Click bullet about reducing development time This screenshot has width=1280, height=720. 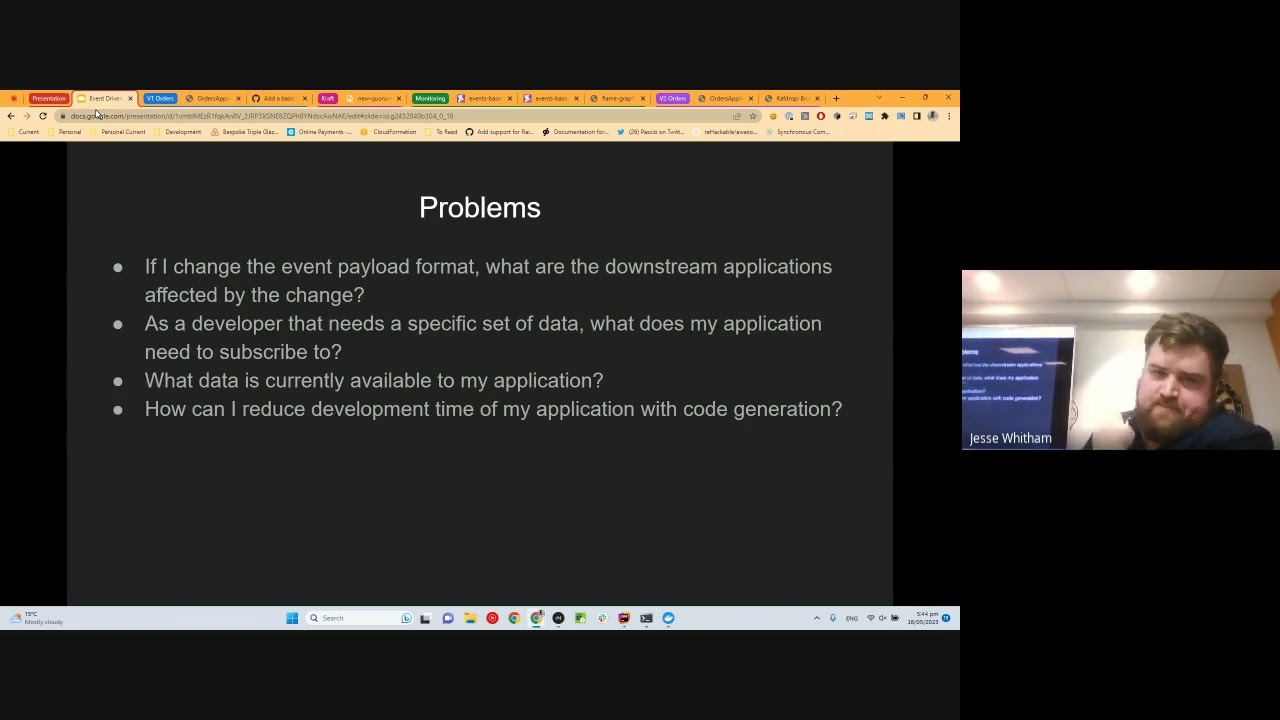pyautogui.click(x=493, y=409)
